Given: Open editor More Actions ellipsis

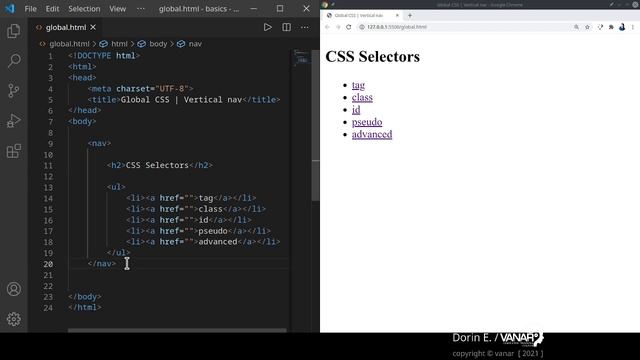Looking at the screenshot, I should 305,27.
